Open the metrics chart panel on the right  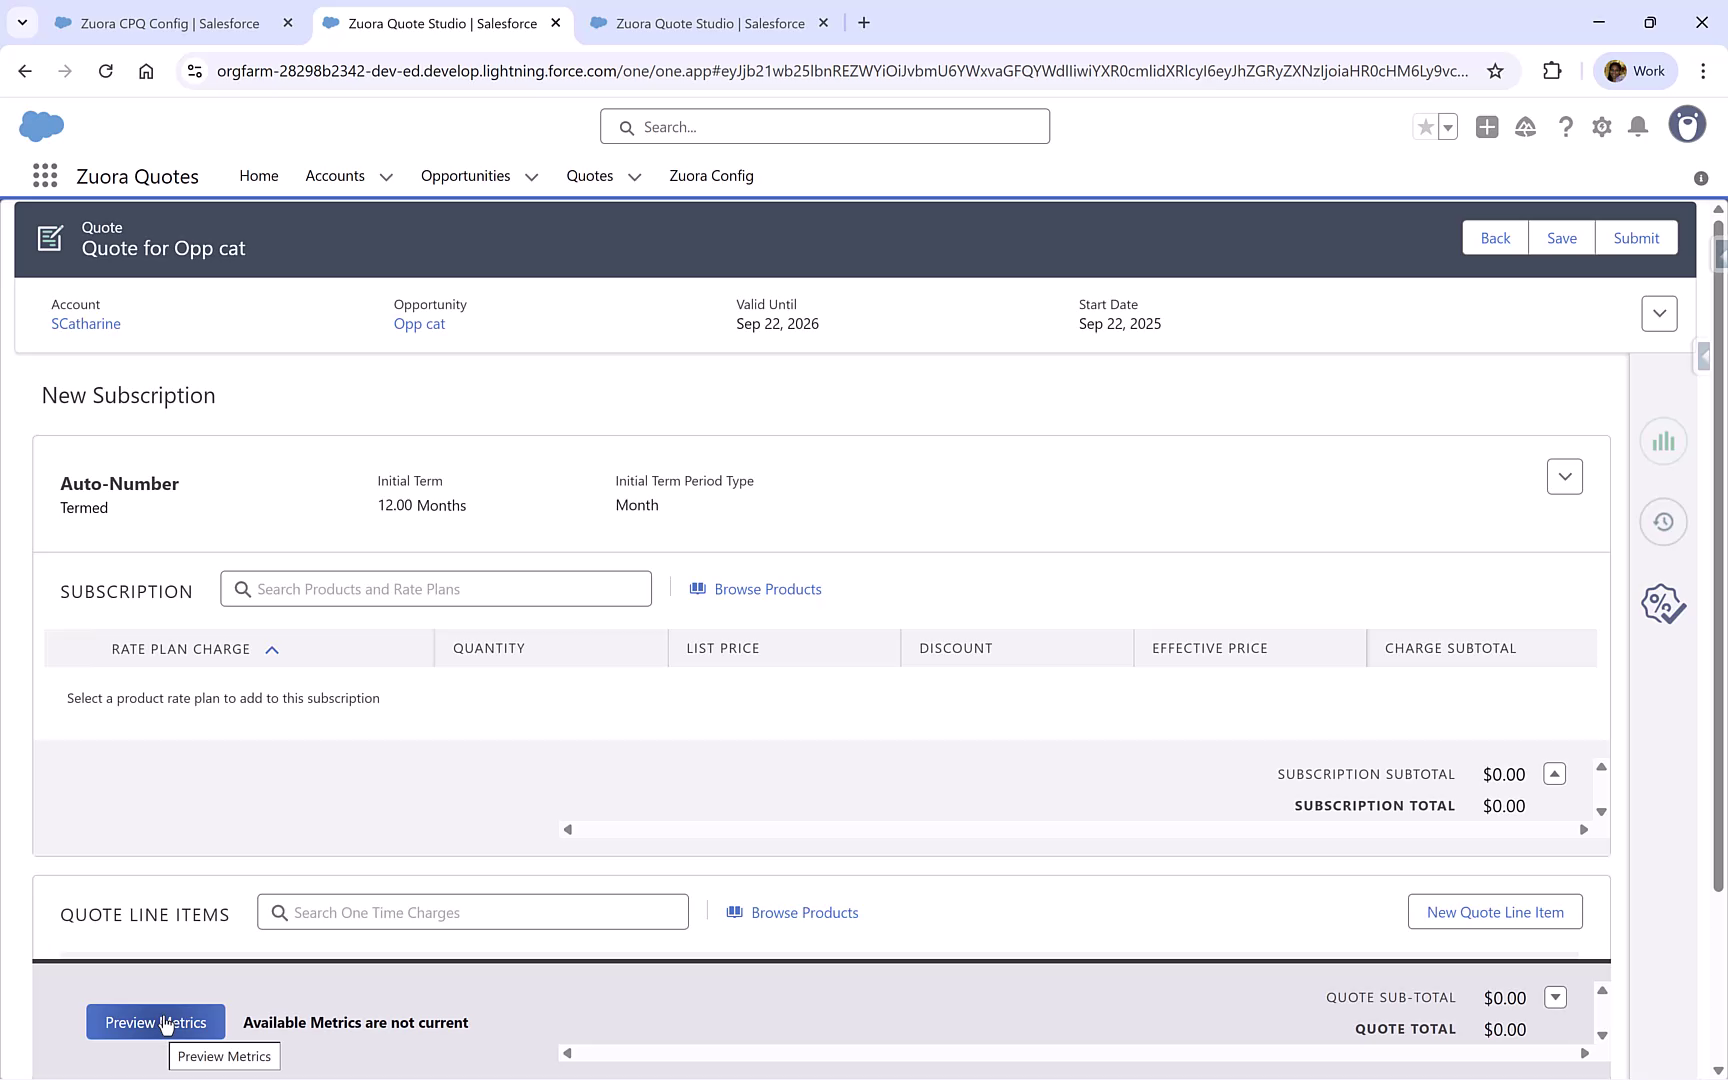pos(1663,440)
